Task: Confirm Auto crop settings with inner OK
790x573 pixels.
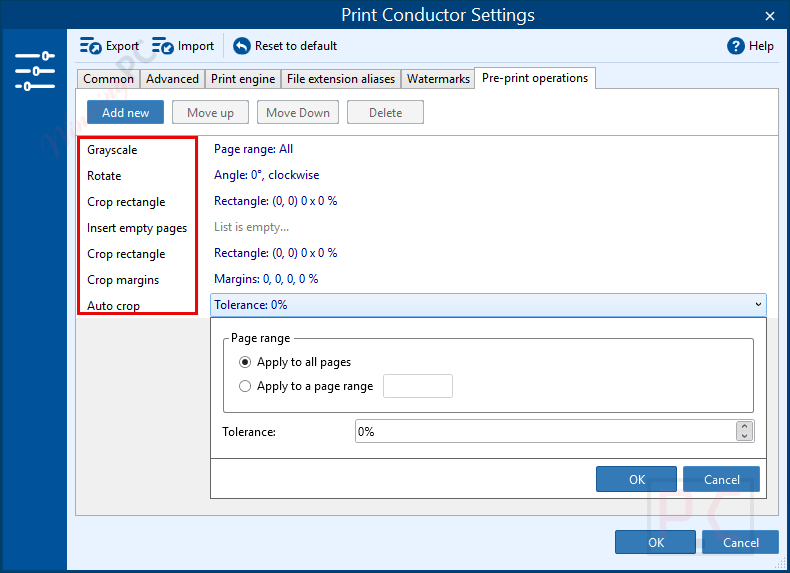Action: 636,479
